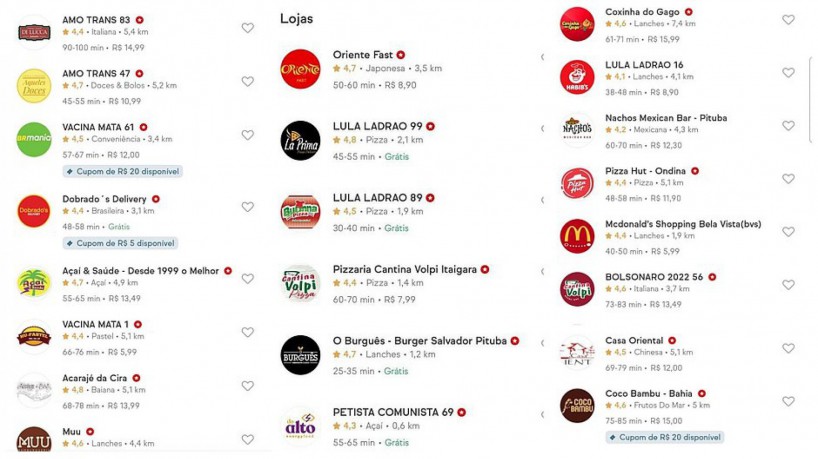
Task: Click the Lojas section heading
Action: pyautogui.click(x=296, y=19)
